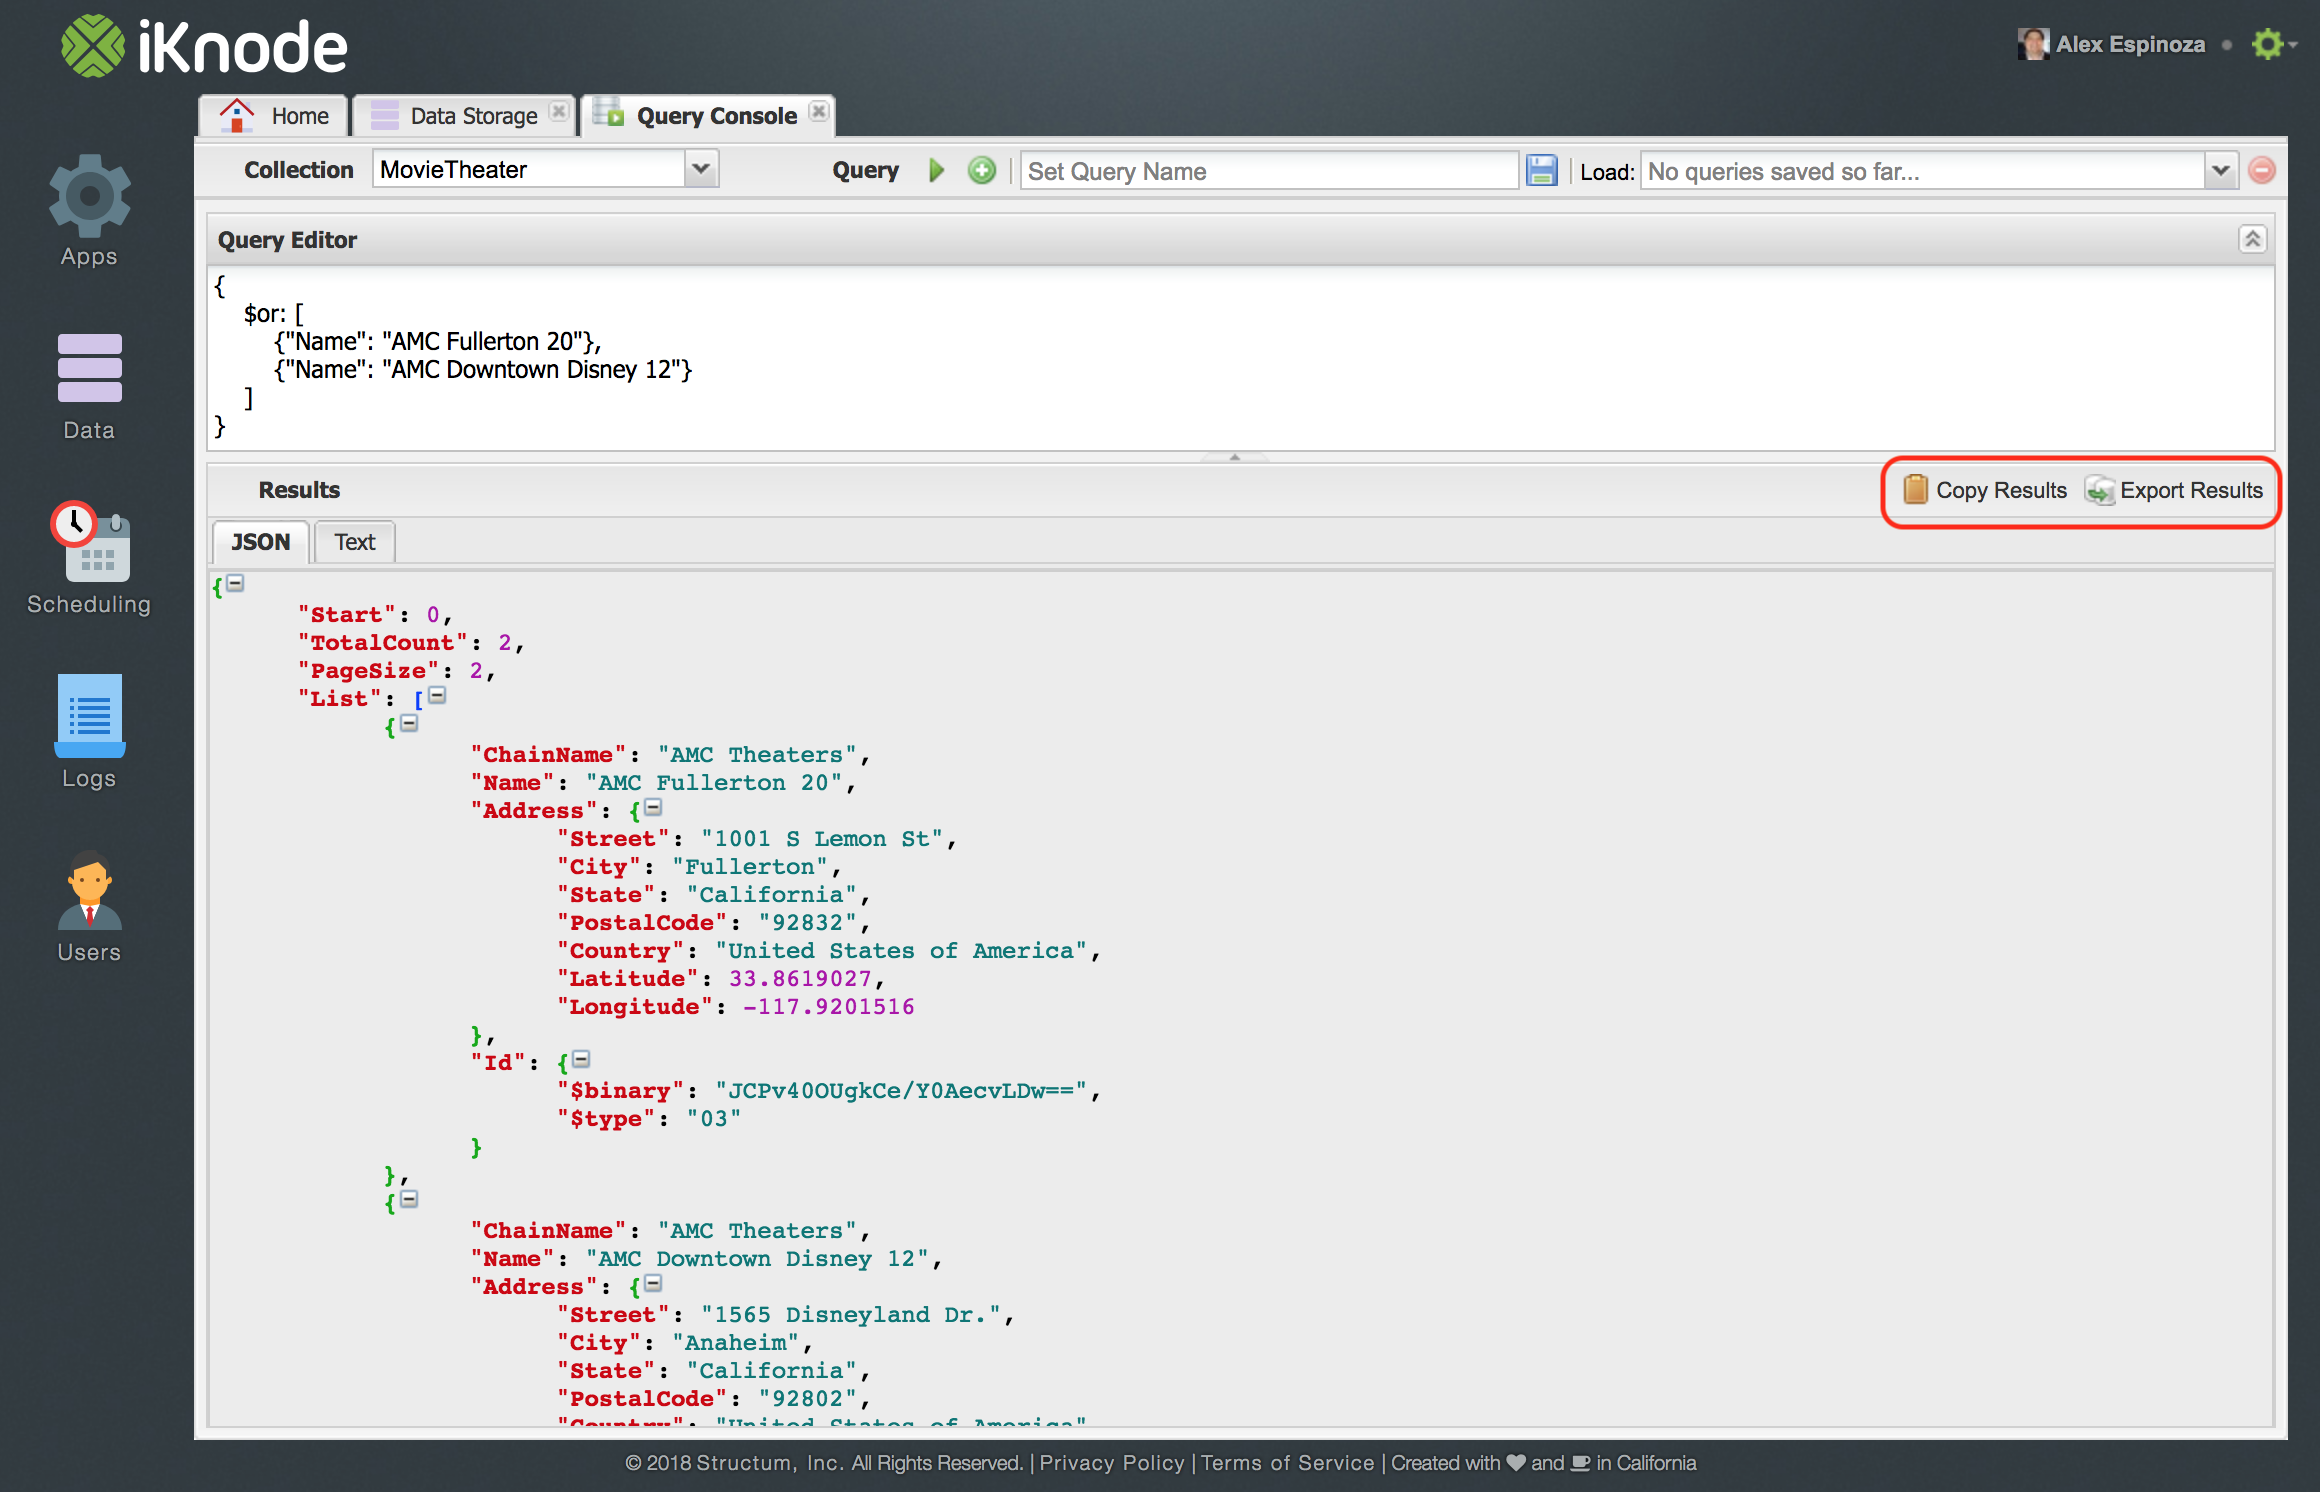
Task: Click the "AMC Downtown Disney 12" result name
Action: pyautogui.click(x=757, y=1258)
